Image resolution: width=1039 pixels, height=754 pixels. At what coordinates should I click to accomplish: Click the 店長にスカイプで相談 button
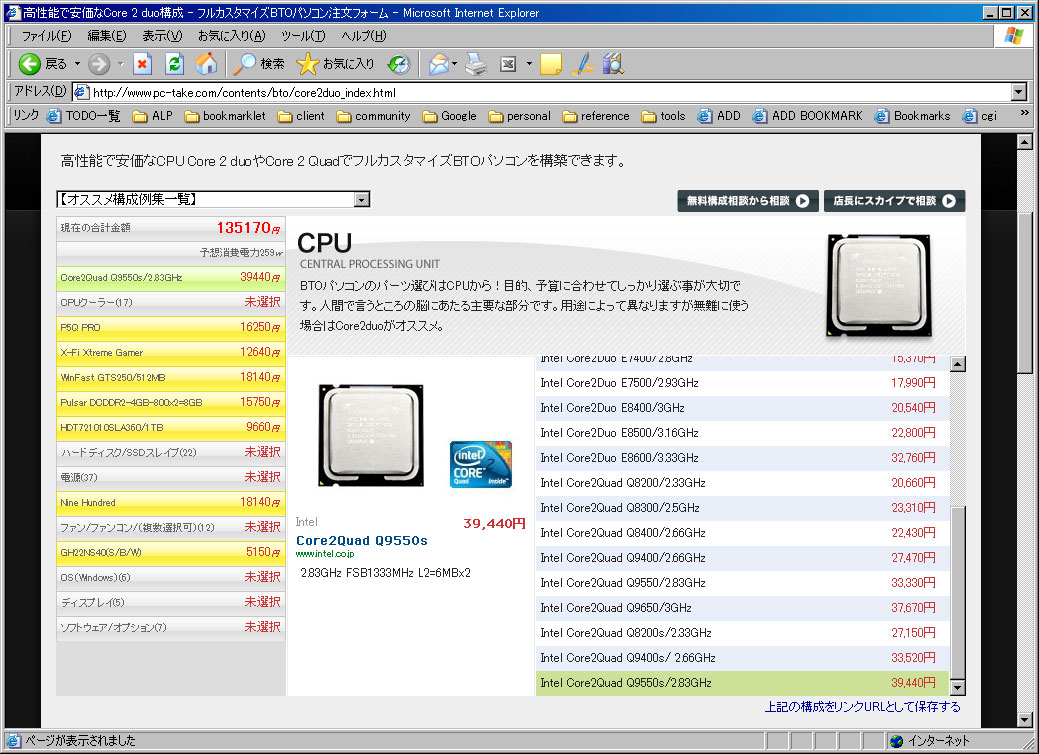pyautogui.click(x=894, y=201)
